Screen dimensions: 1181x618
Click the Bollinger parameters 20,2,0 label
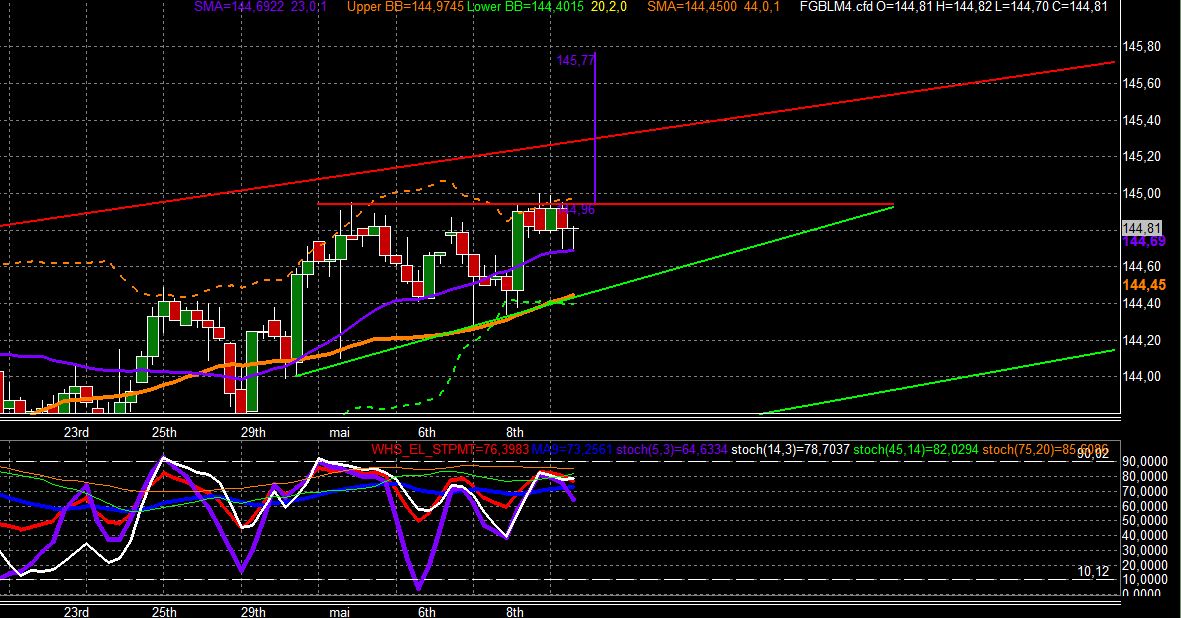(x=609, y=7)
